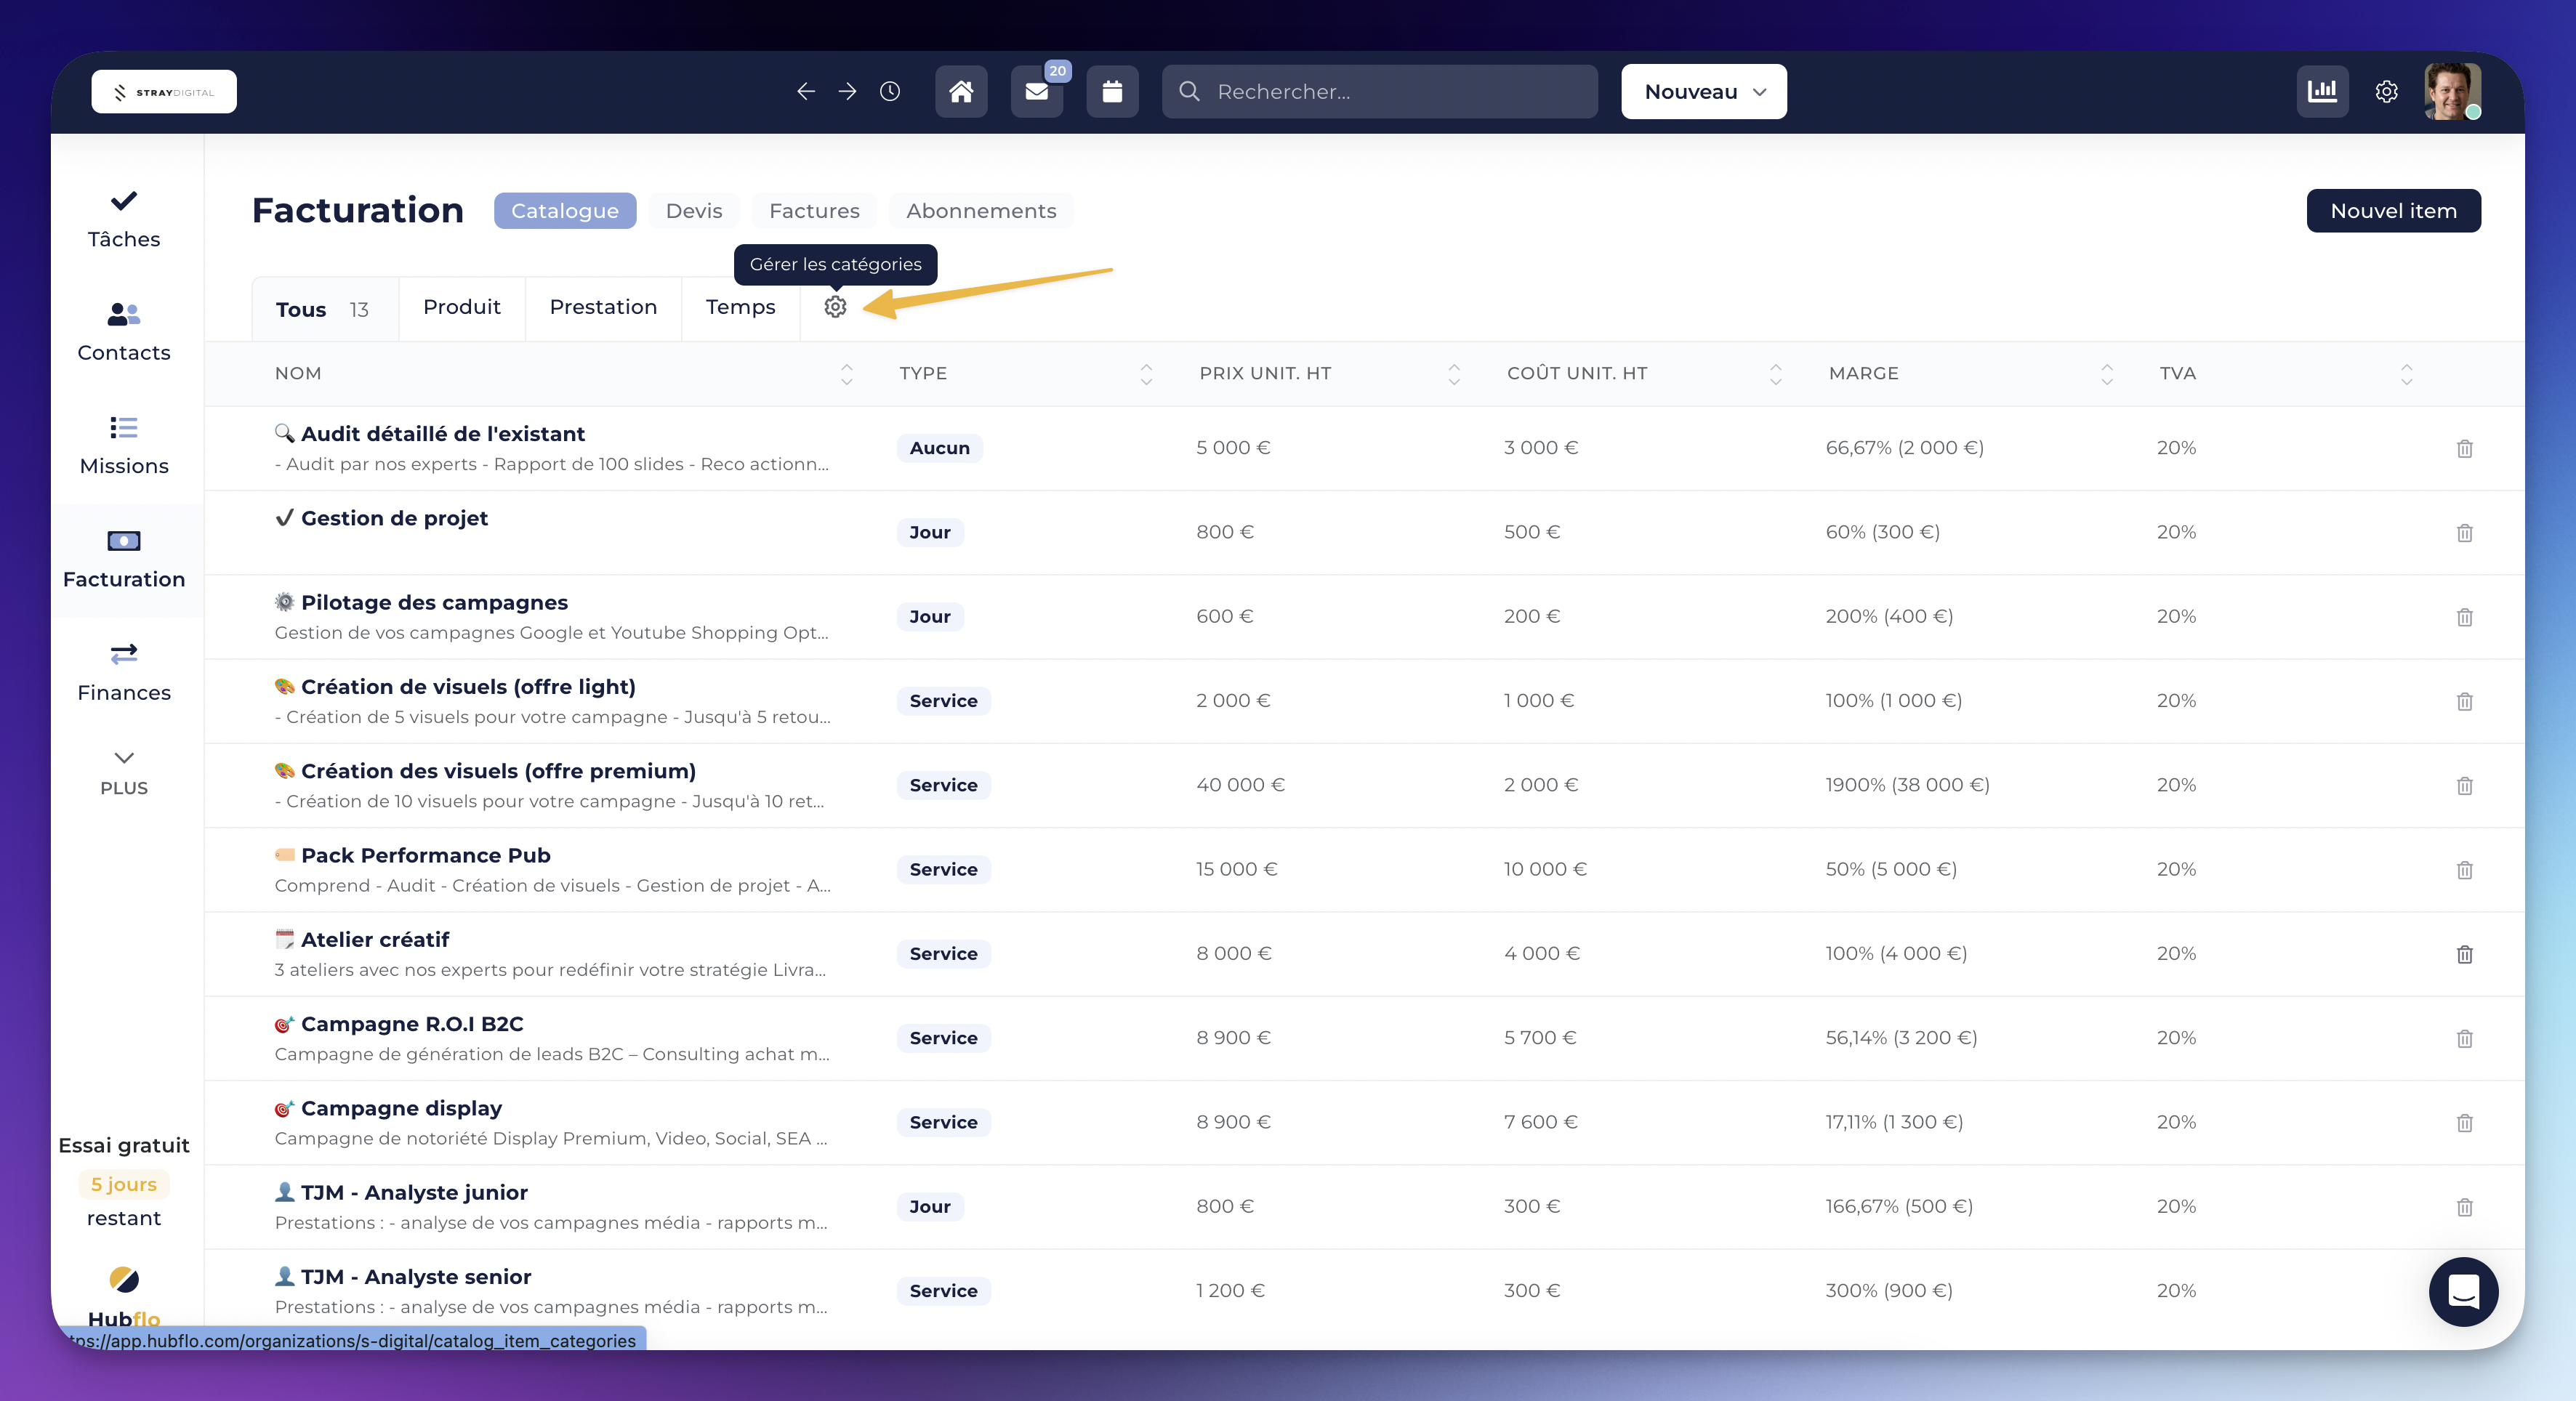Open the user profile avatar
The width and height of the screenshot is (2576, 1401).
point(2452,92)
